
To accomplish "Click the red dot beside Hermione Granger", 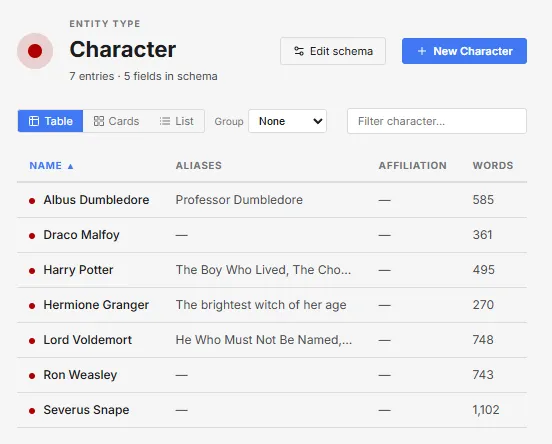I will coord(32,306).
